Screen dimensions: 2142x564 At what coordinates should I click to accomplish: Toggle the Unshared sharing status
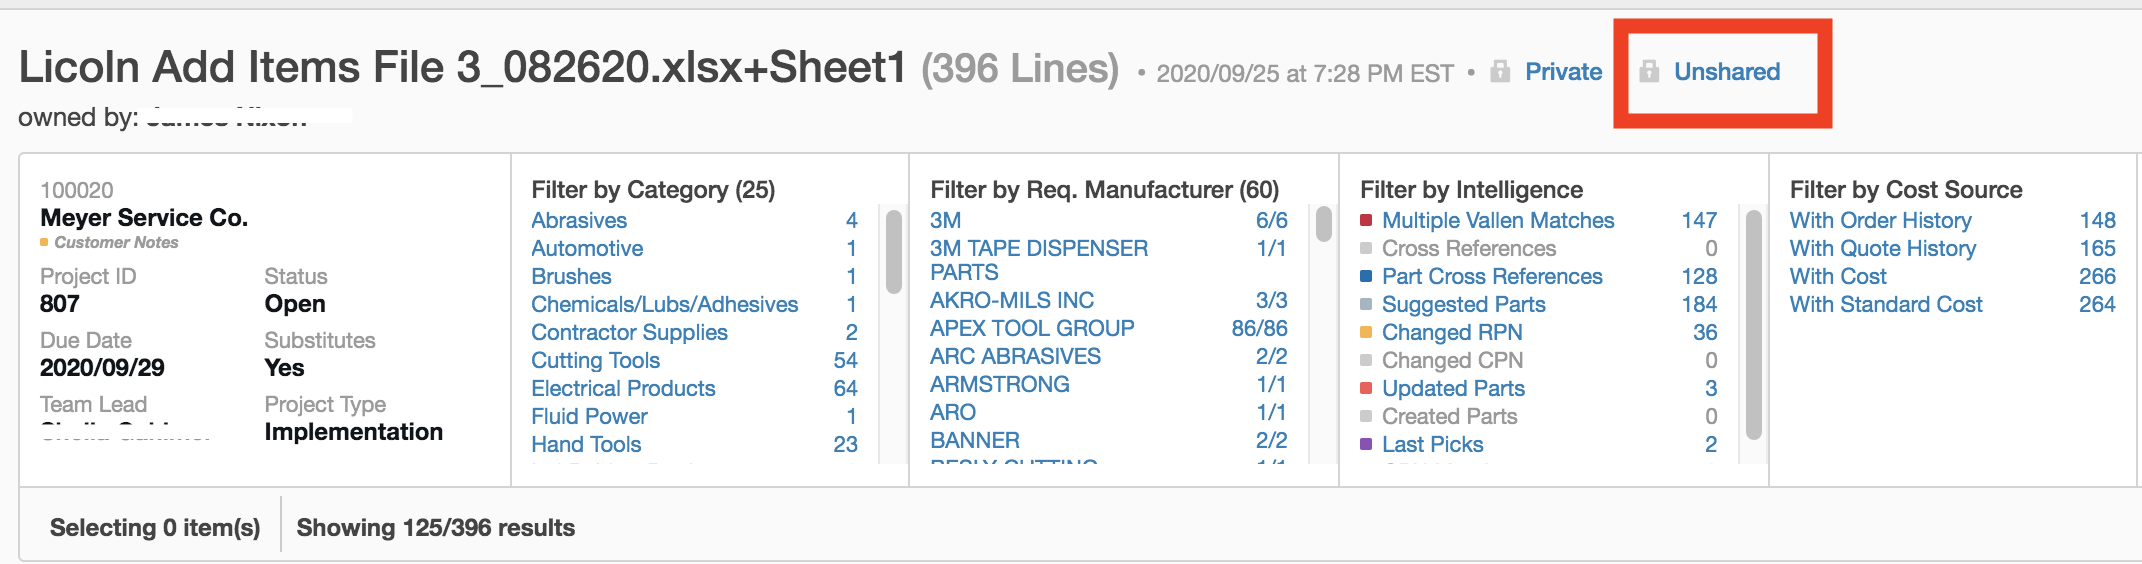1727,72
